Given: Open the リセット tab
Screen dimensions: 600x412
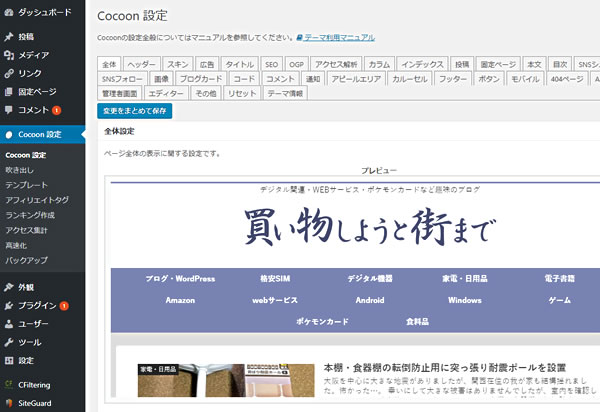Looking at the screenshot, I should (242, 93).
